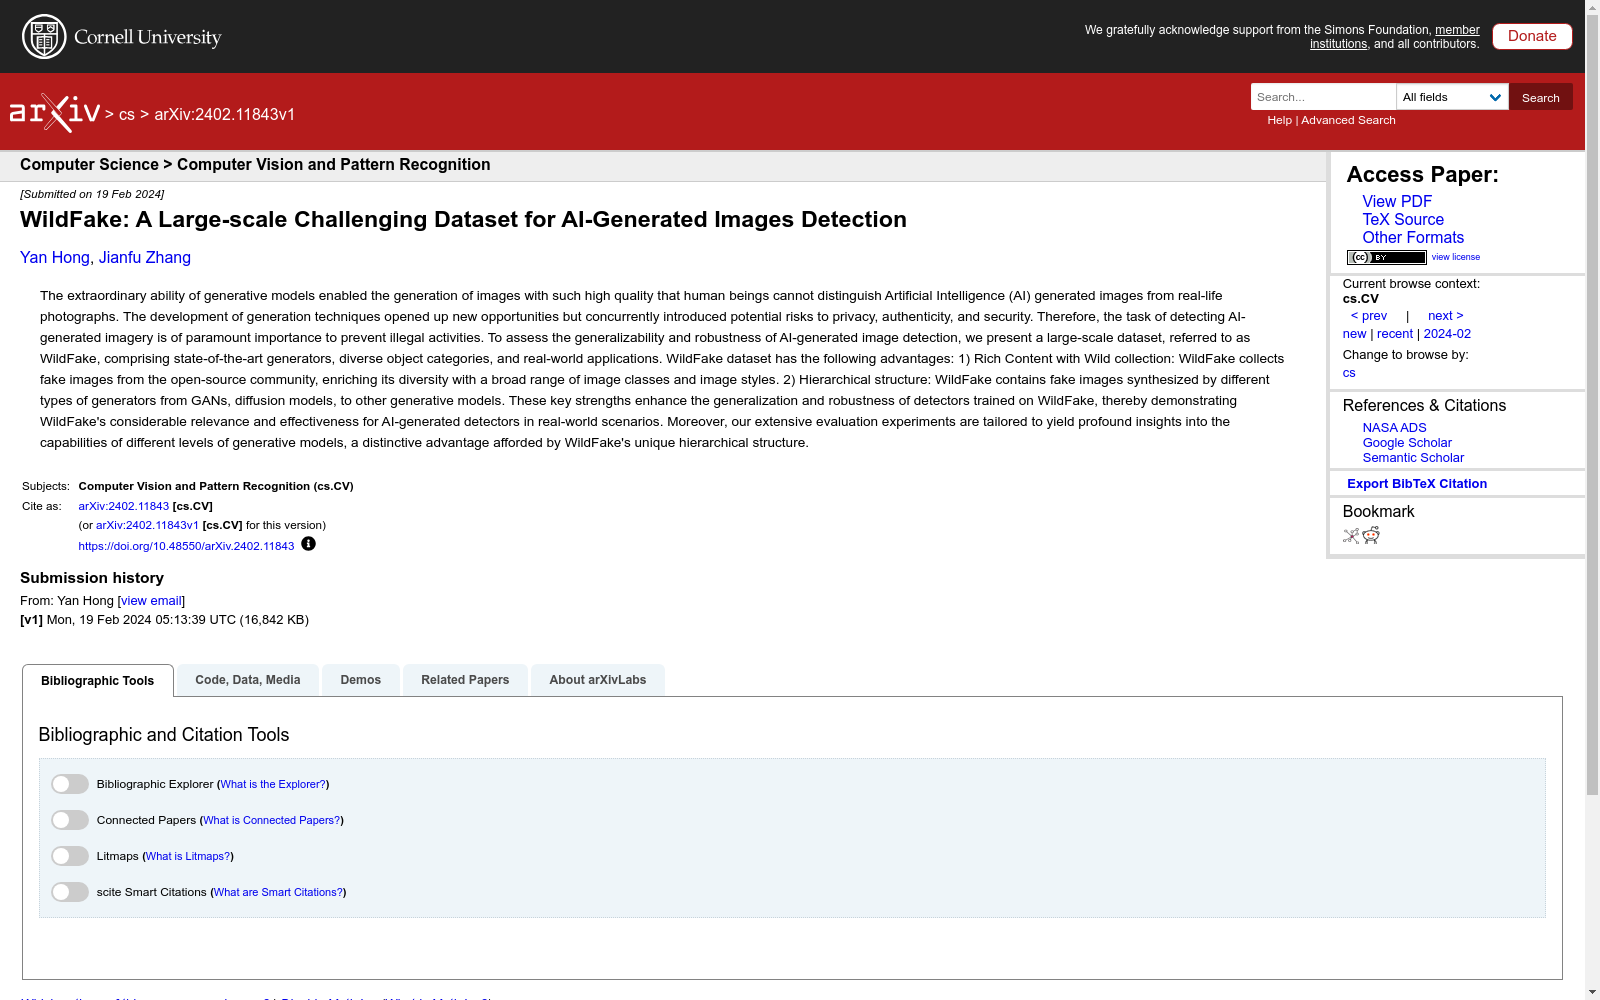
Task: Browse new cs.CV submissions
Action: click(1354, 333)
